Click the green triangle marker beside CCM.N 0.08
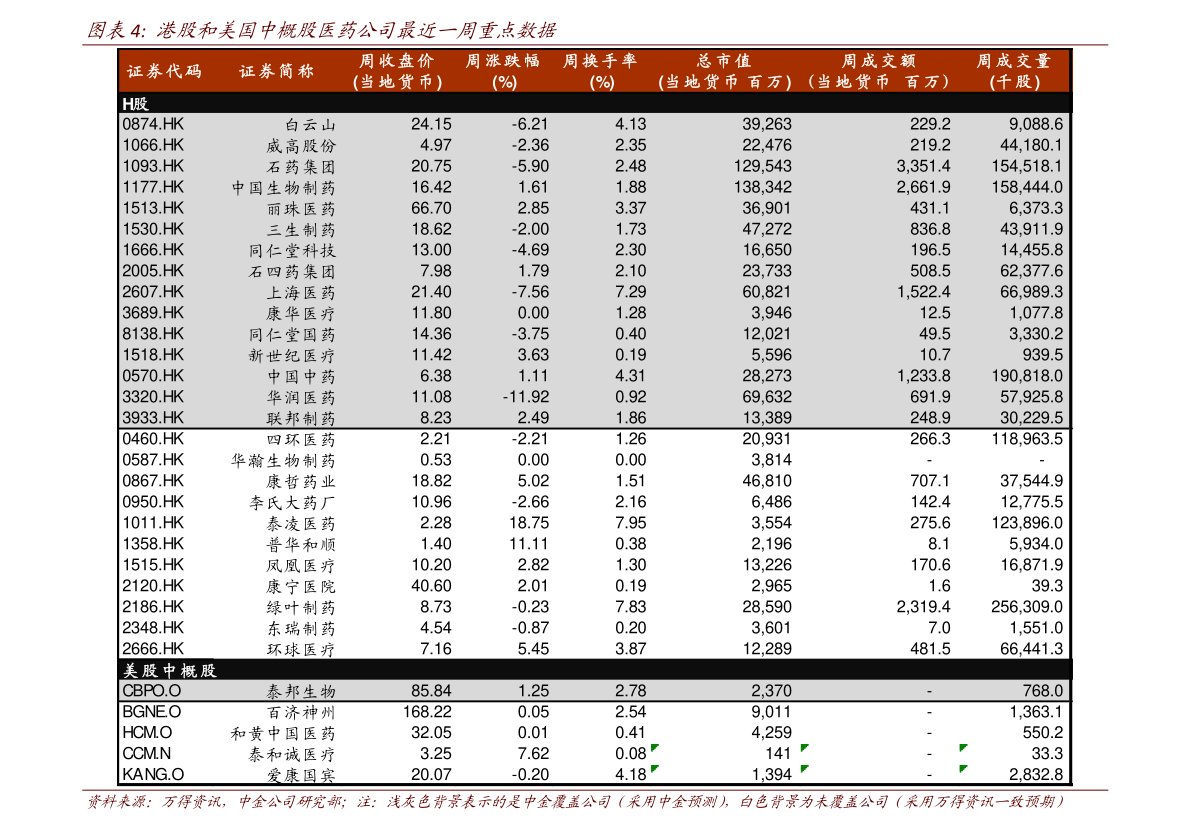1191x830 pixels. click(x=655, y=748)
